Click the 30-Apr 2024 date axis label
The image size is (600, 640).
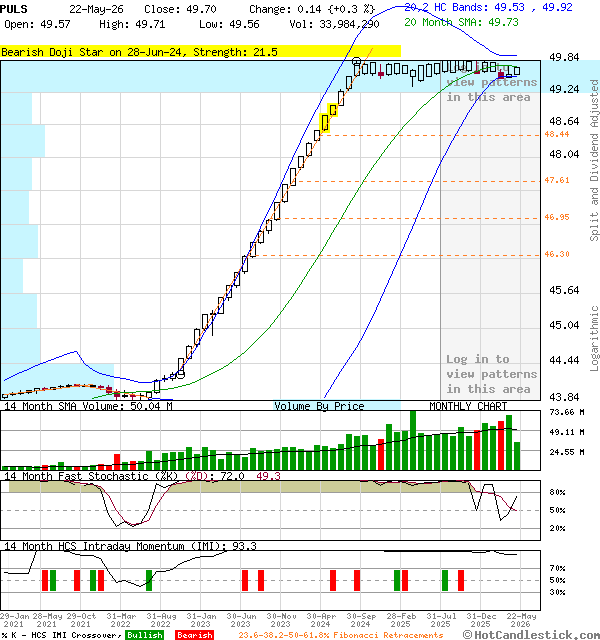coord(321,620)
